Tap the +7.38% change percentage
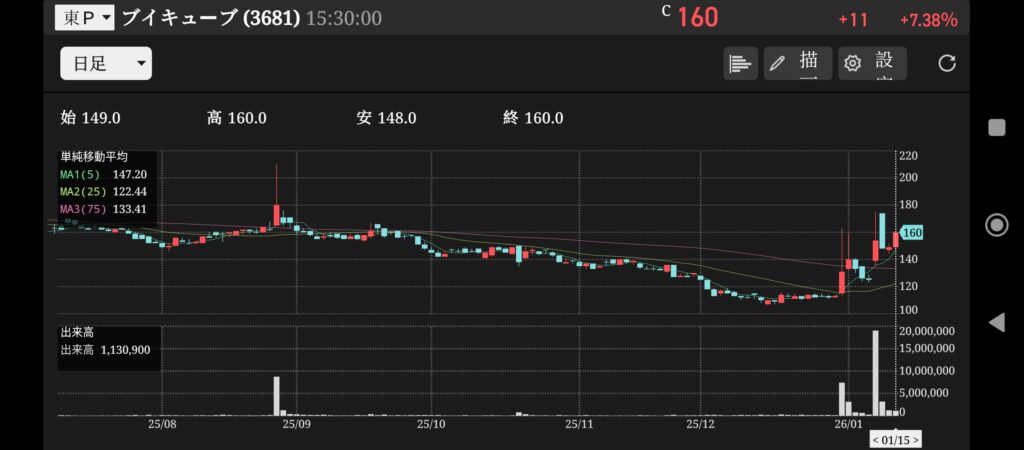 [x=928, y=20]
